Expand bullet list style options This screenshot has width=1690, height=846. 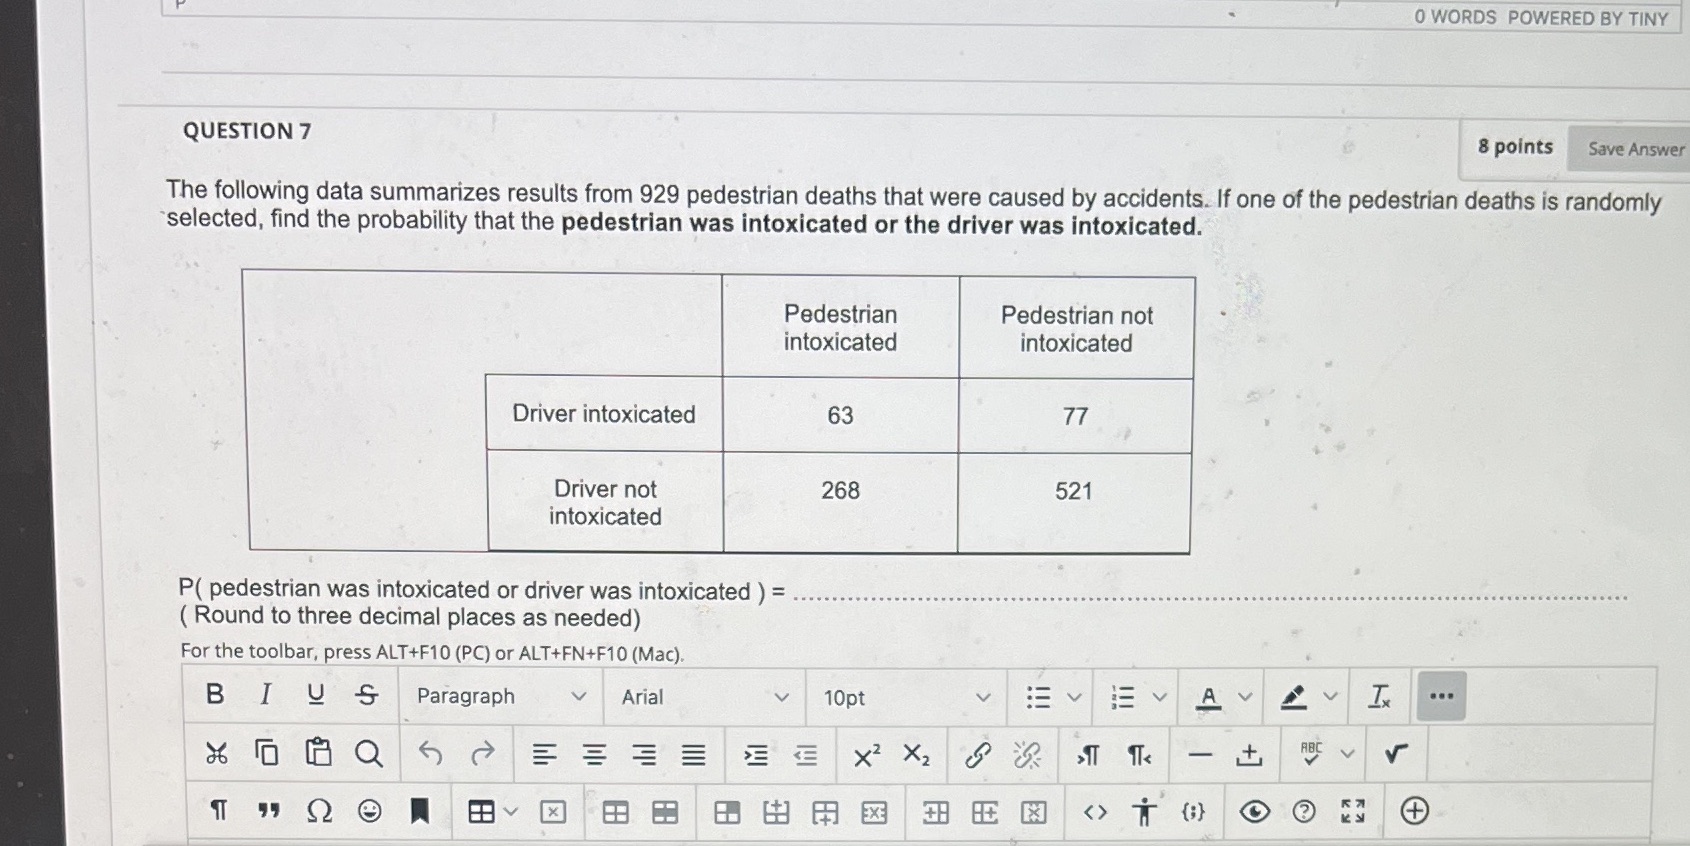[1074, 697]
